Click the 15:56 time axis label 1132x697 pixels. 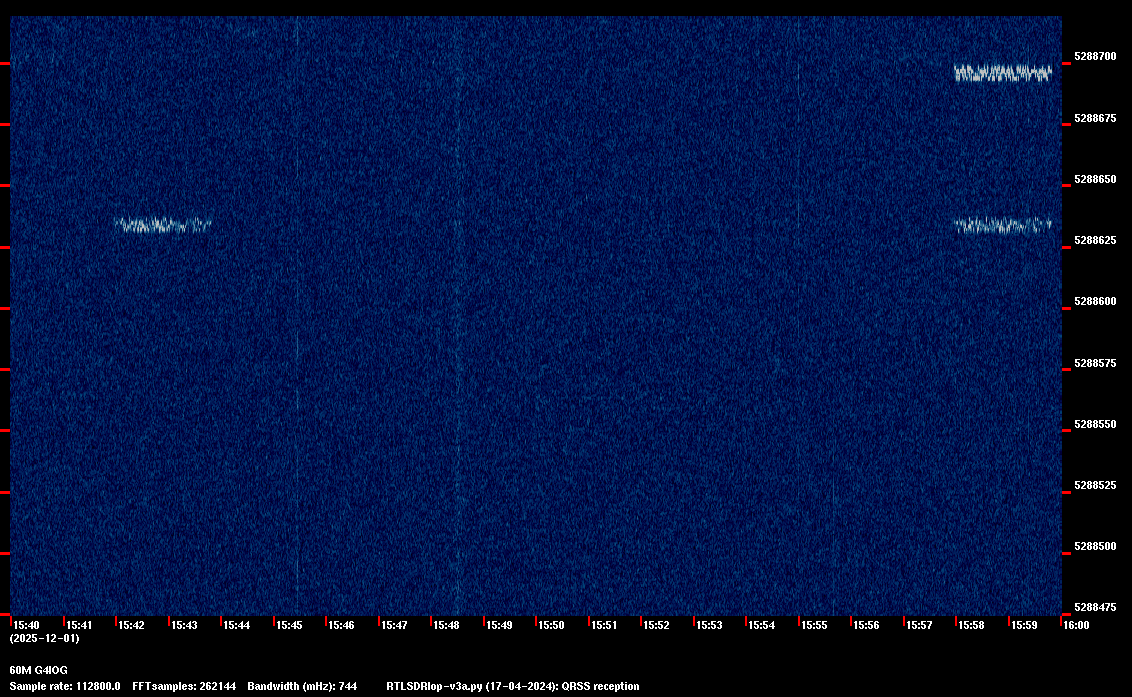click(x=866, y=625)
